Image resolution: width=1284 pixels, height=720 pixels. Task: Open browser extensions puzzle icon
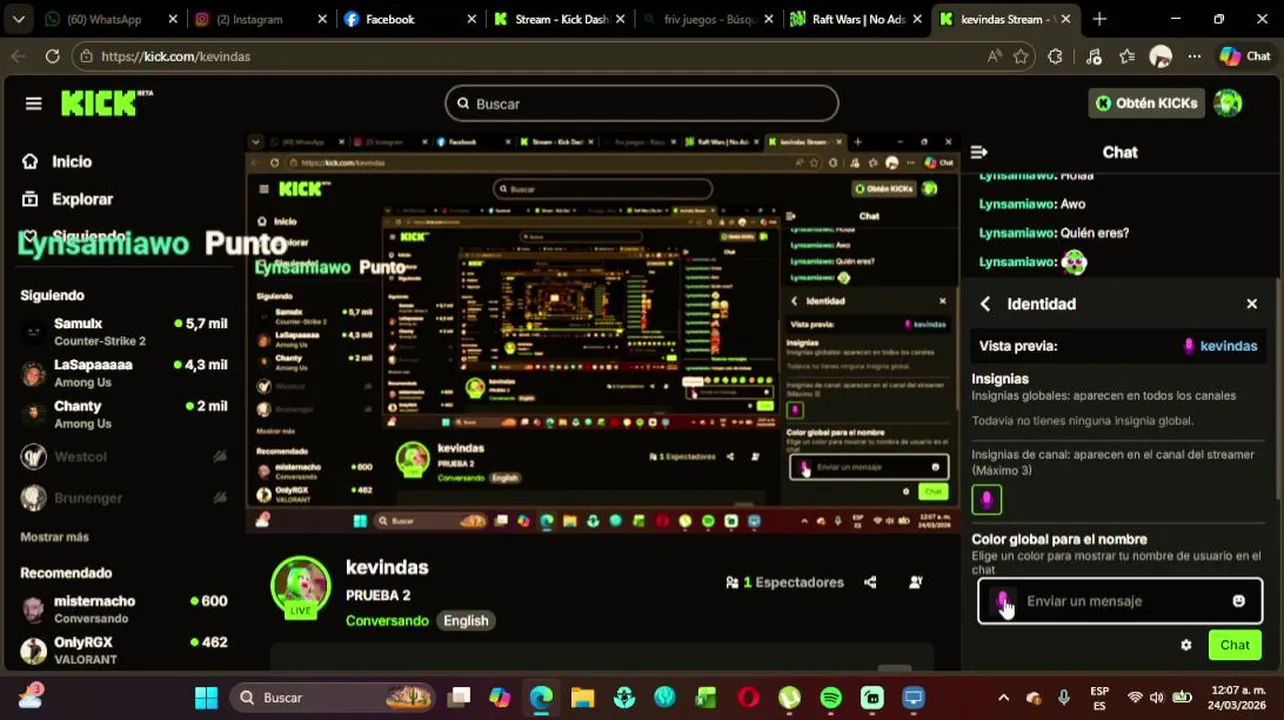(x=1055, y=57)
